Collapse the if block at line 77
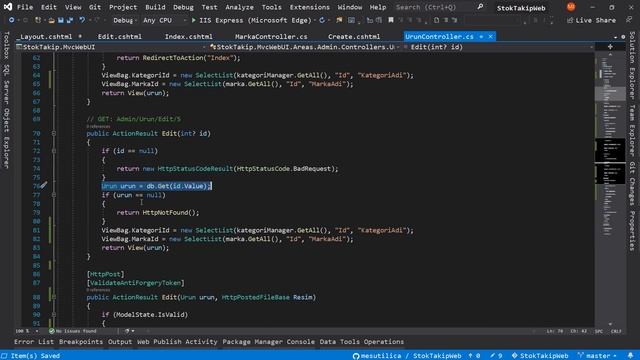The width and height of the screenshot is (640, 360). pyautogui.click(x=53, y=195)
